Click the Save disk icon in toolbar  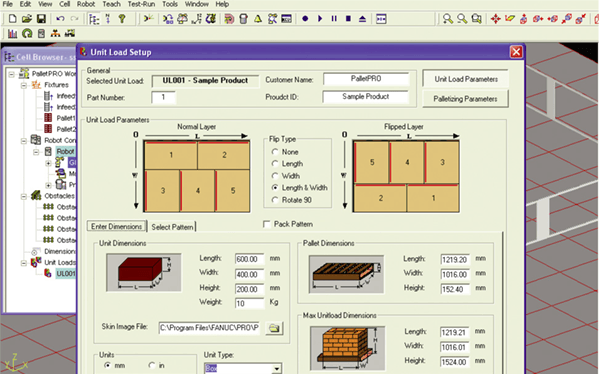[x=41, y=18]
